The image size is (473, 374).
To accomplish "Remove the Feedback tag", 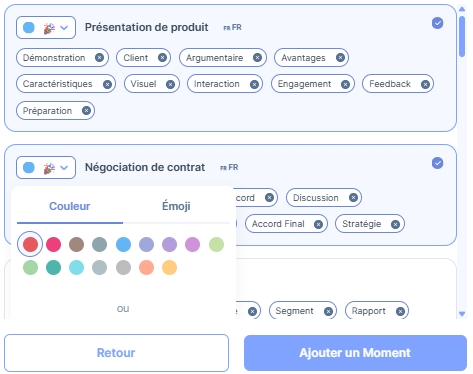I will (425, 84).
